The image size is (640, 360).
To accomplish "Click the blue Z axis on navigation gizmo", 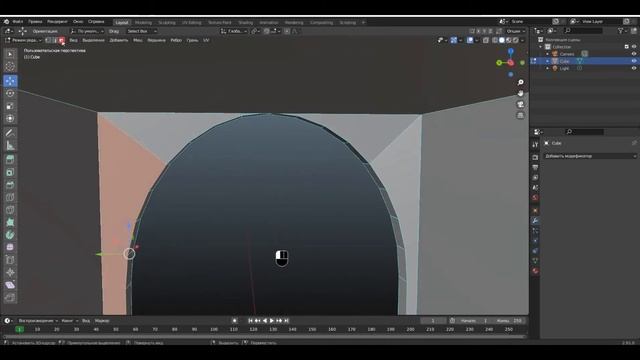I will pos(511,51).
